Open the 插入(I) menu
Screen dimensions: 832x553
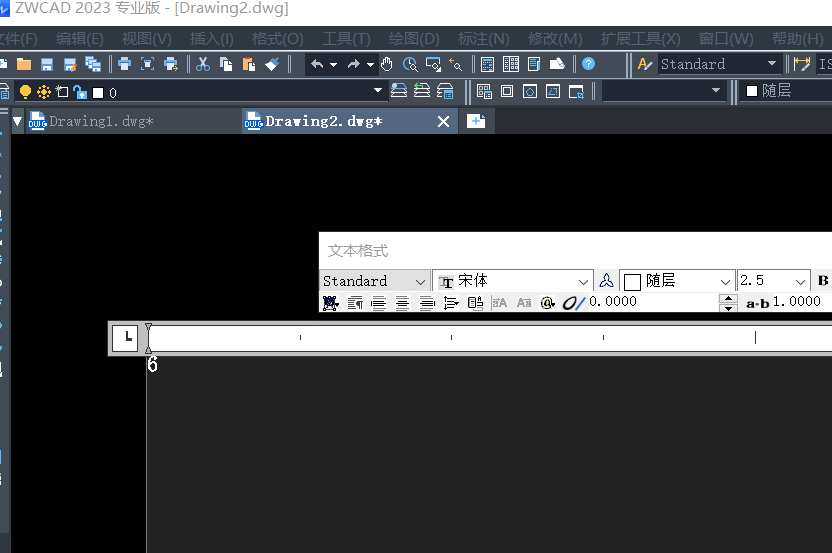click(212, 39)
